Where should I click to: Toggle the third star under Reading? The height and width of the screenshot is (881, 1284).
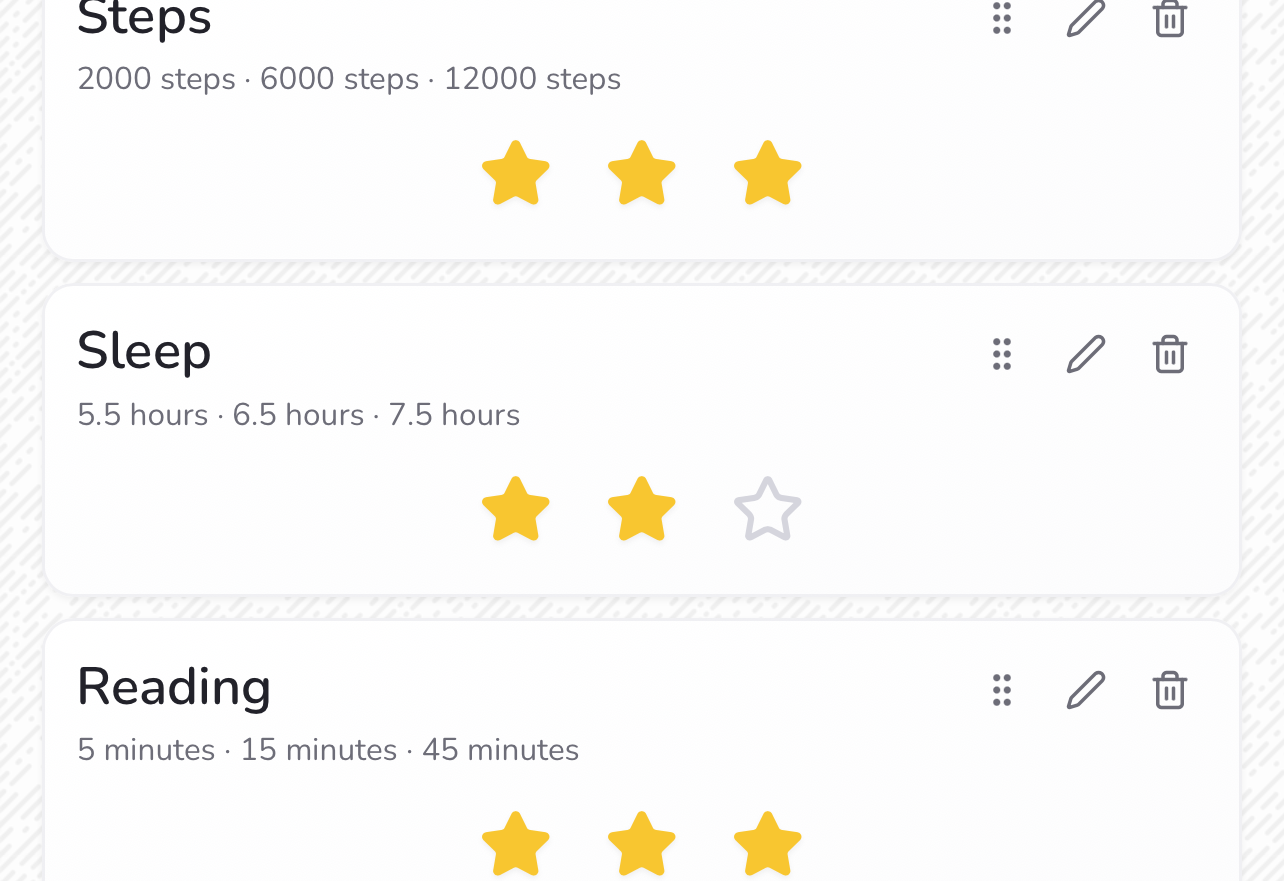click(x=768, y=845)
